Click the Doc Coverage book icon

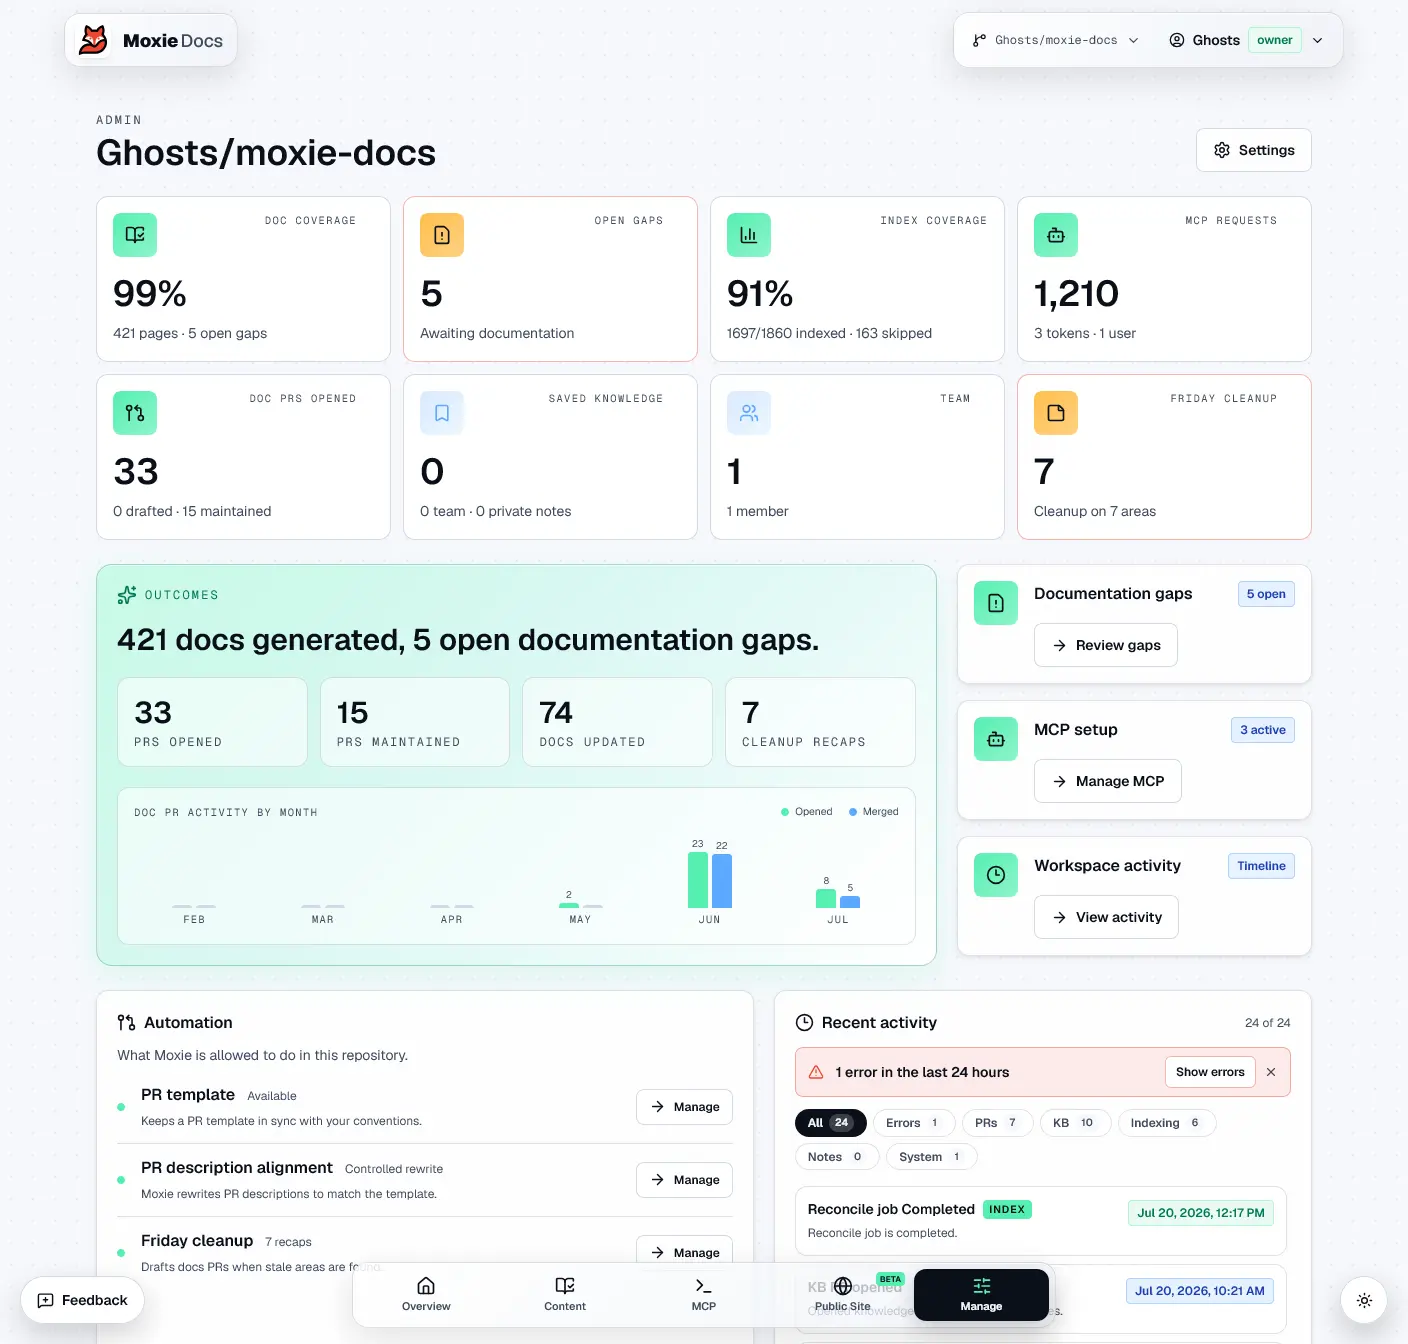coord(135,235)
